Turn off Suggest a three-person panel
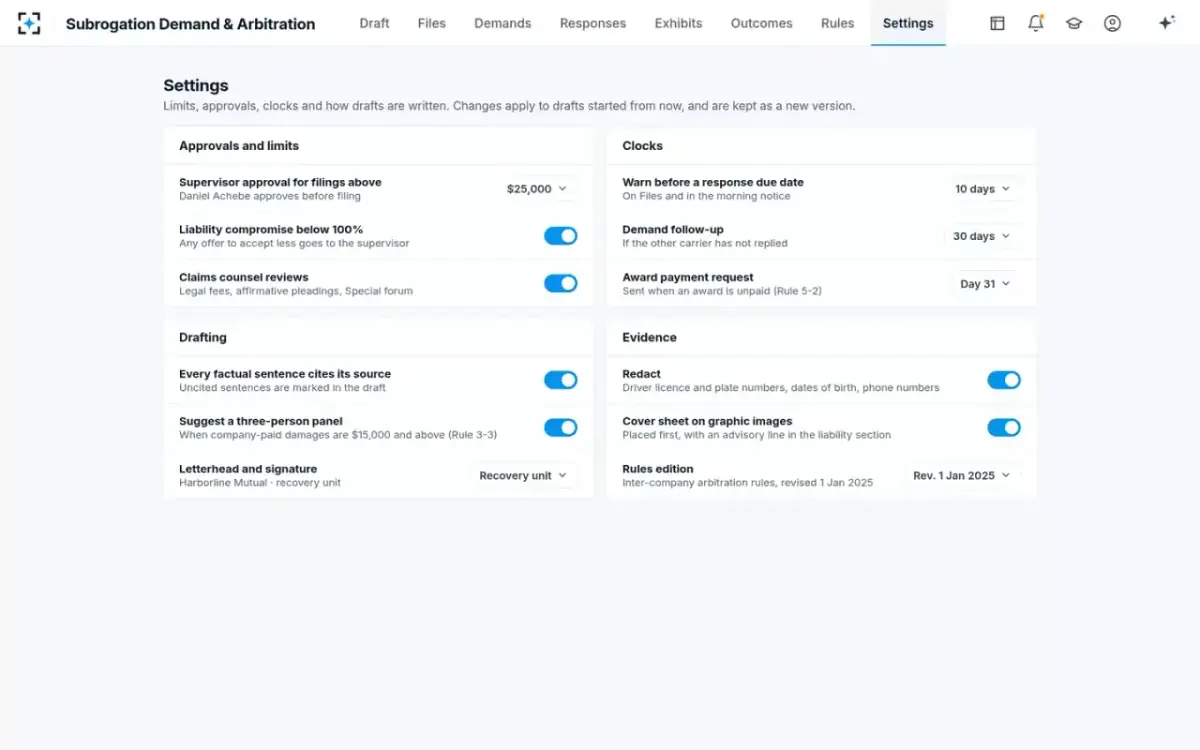 coord(561,428)
